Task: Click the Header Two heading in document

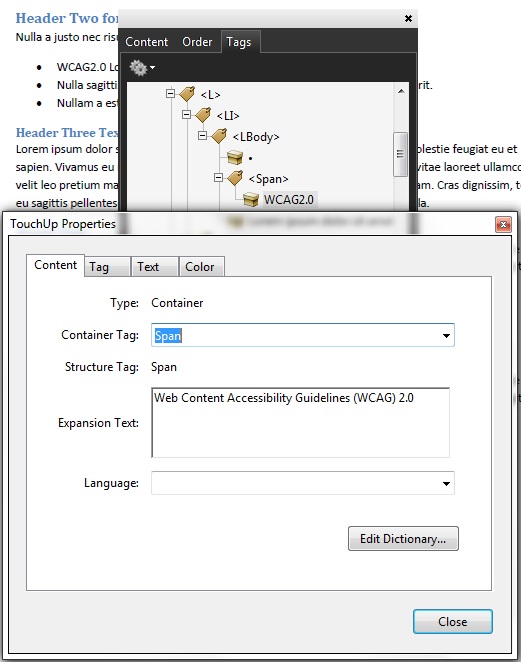Action: pos(67,18)
